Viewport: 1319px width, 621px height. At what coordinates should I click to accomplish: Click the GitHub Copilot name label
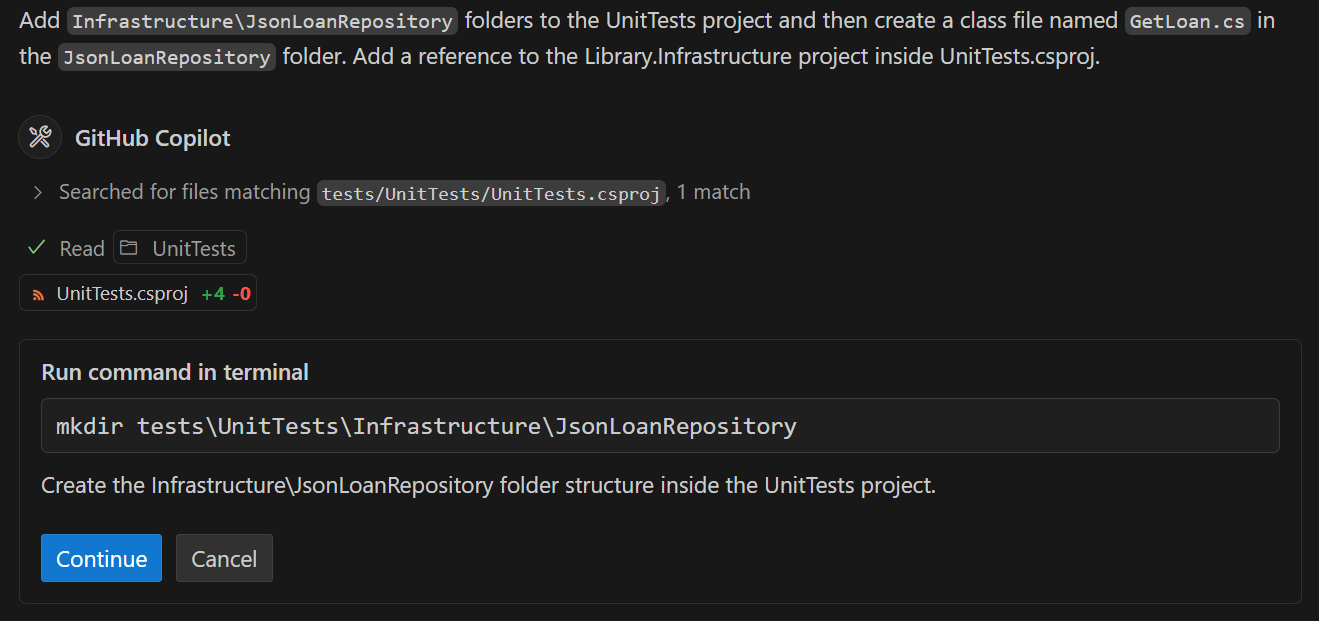pos(152,138)
